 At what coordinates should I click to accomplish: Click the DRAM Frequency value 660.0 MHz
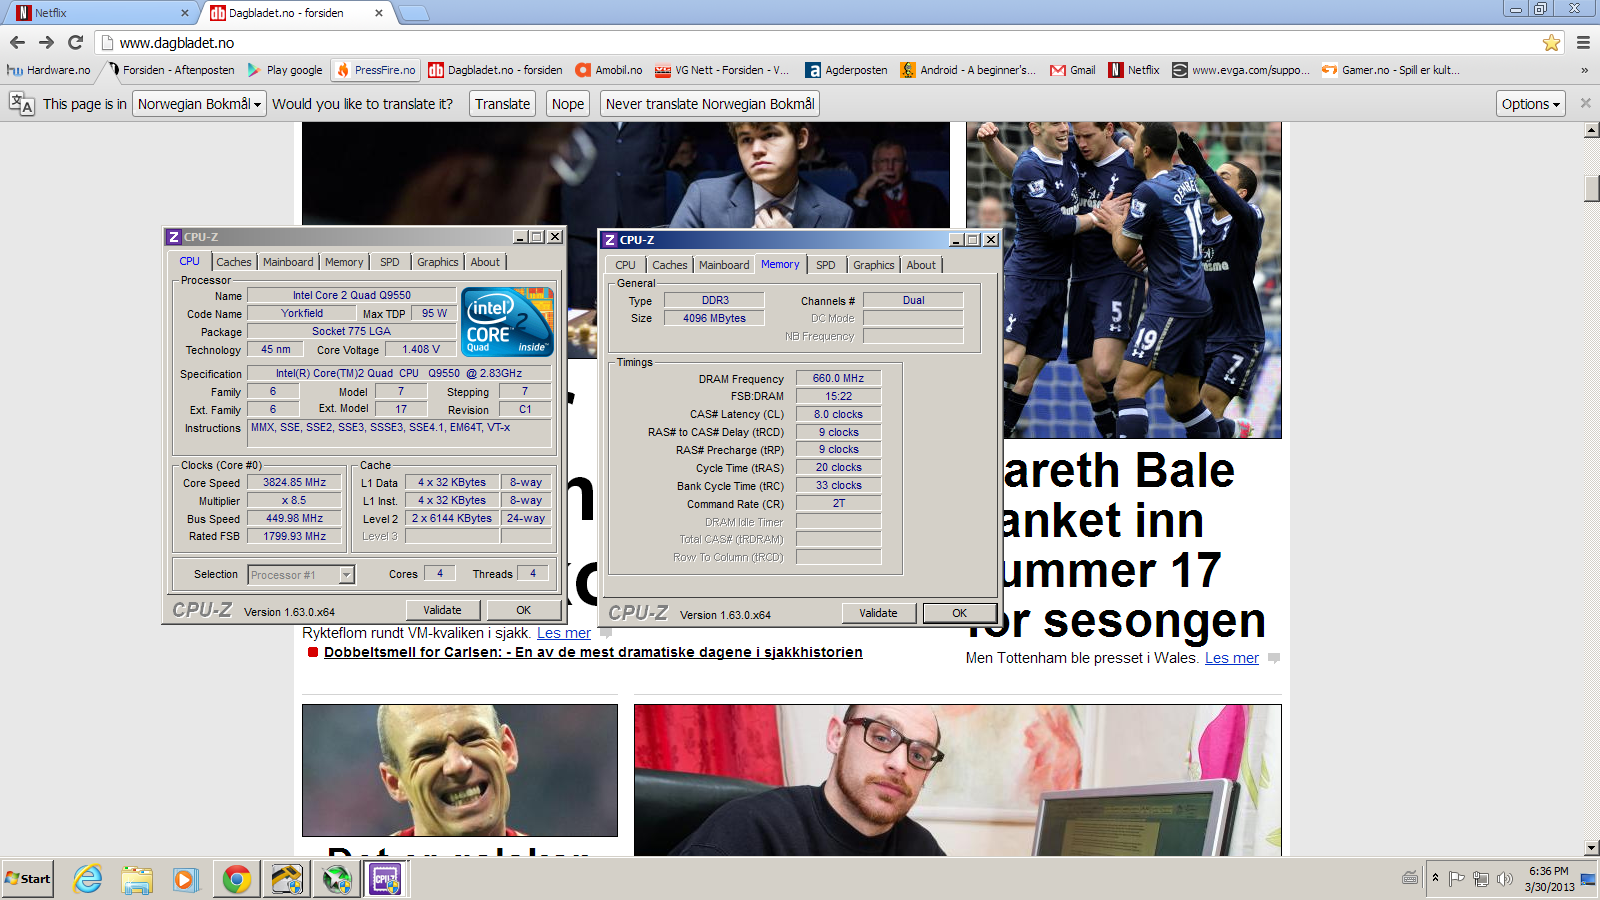pyautogui.click(x=838, y=378)
